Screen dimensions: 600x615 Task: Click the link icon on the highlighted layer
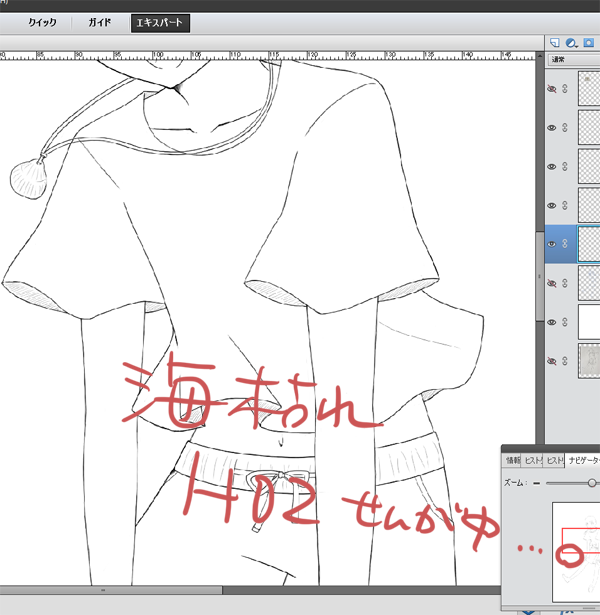pos(565,244)
